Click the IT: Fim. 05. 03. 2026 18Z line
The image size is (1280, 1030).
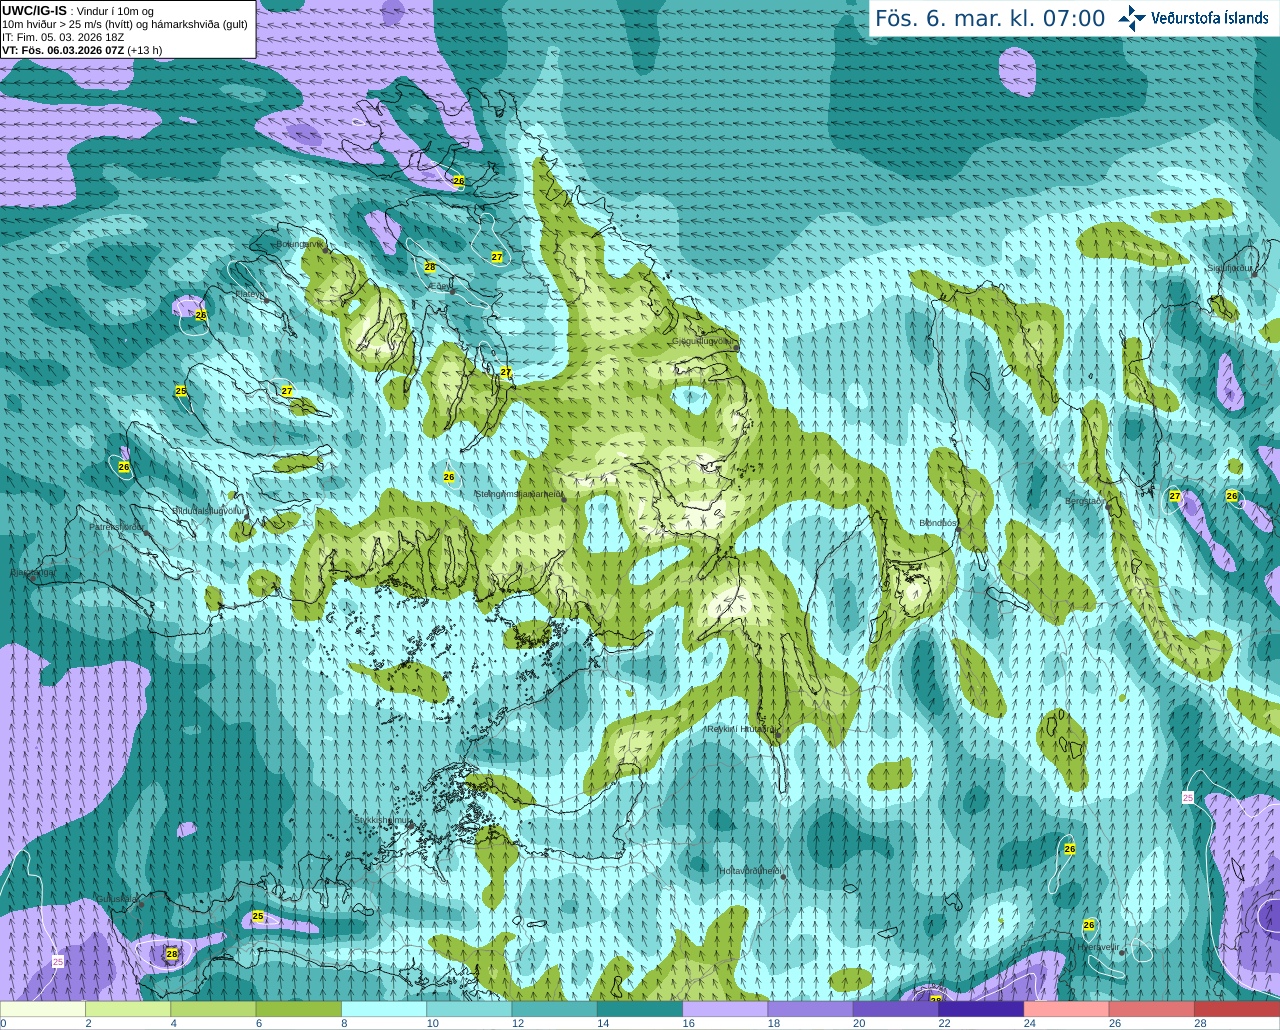[x=63, y=37]
